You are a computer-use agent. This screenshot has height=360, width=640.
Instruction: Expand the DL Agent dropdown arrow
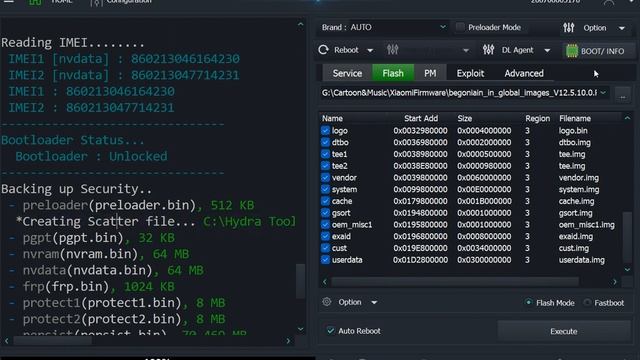[x=547, y=50]
